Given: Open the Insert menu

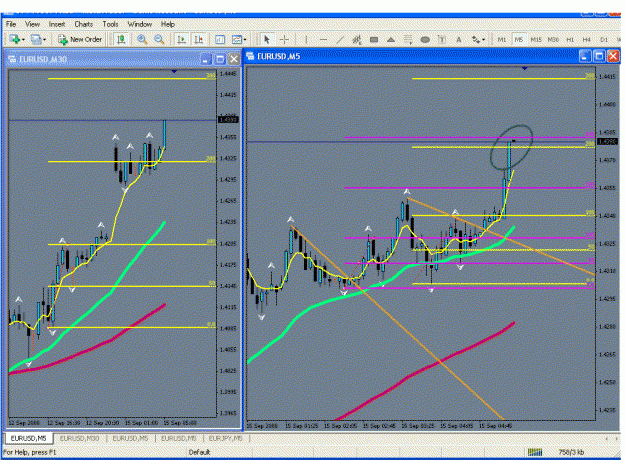Looking at the screenshot, I should tap(57, 24).
